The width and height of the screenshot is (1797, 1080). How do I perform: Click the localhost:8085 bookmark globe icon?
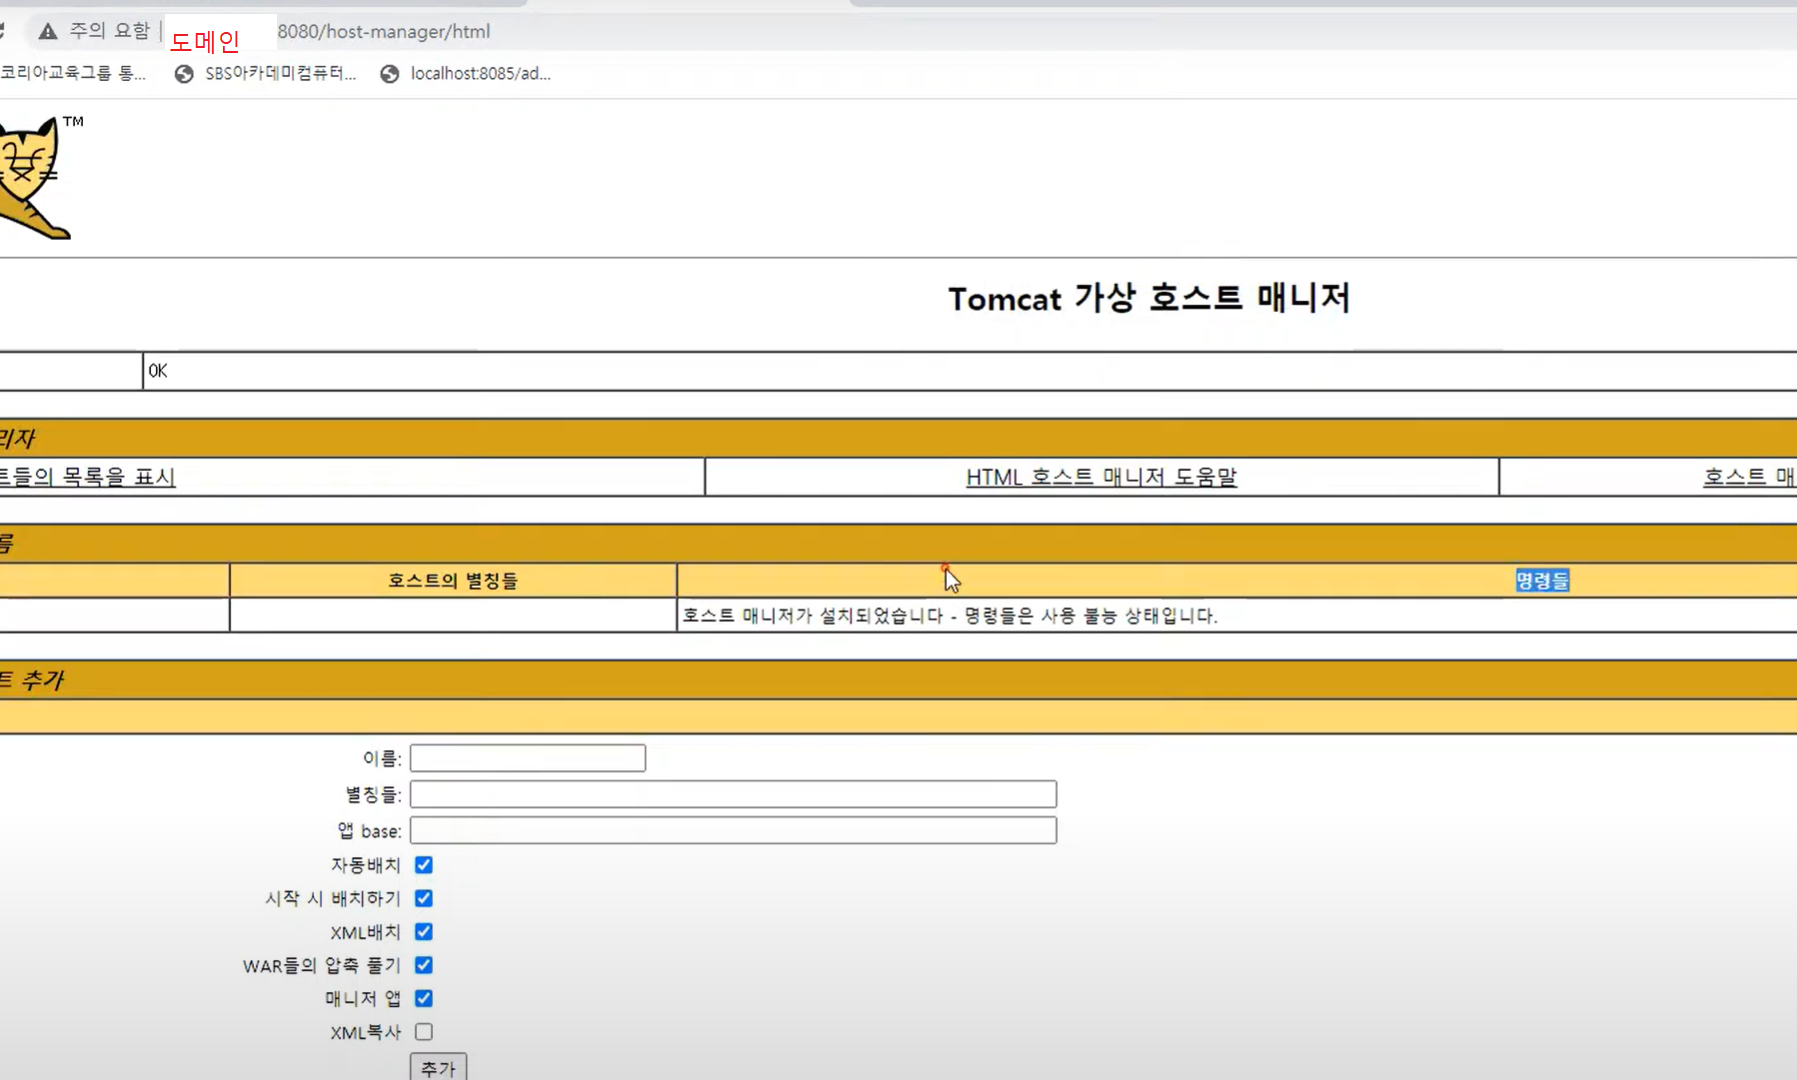390,74
